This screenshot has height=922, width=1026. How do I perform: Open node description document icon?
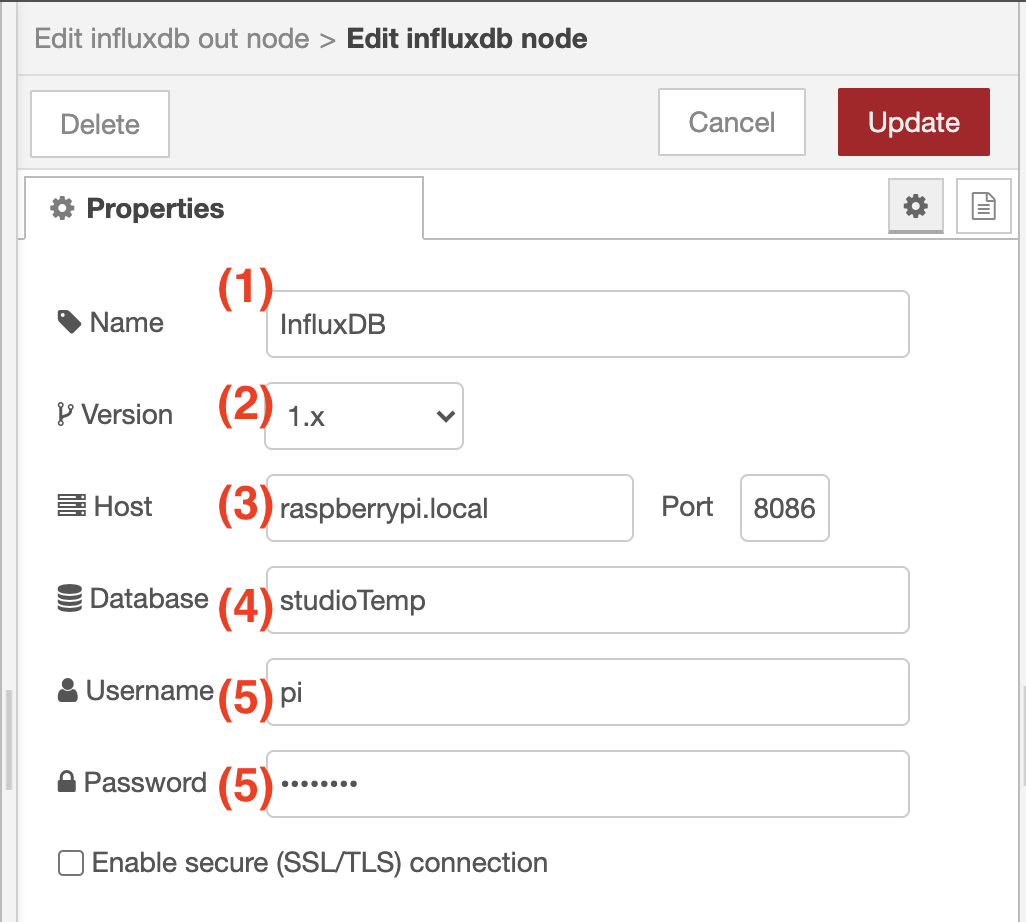click(x=983, y=205)
